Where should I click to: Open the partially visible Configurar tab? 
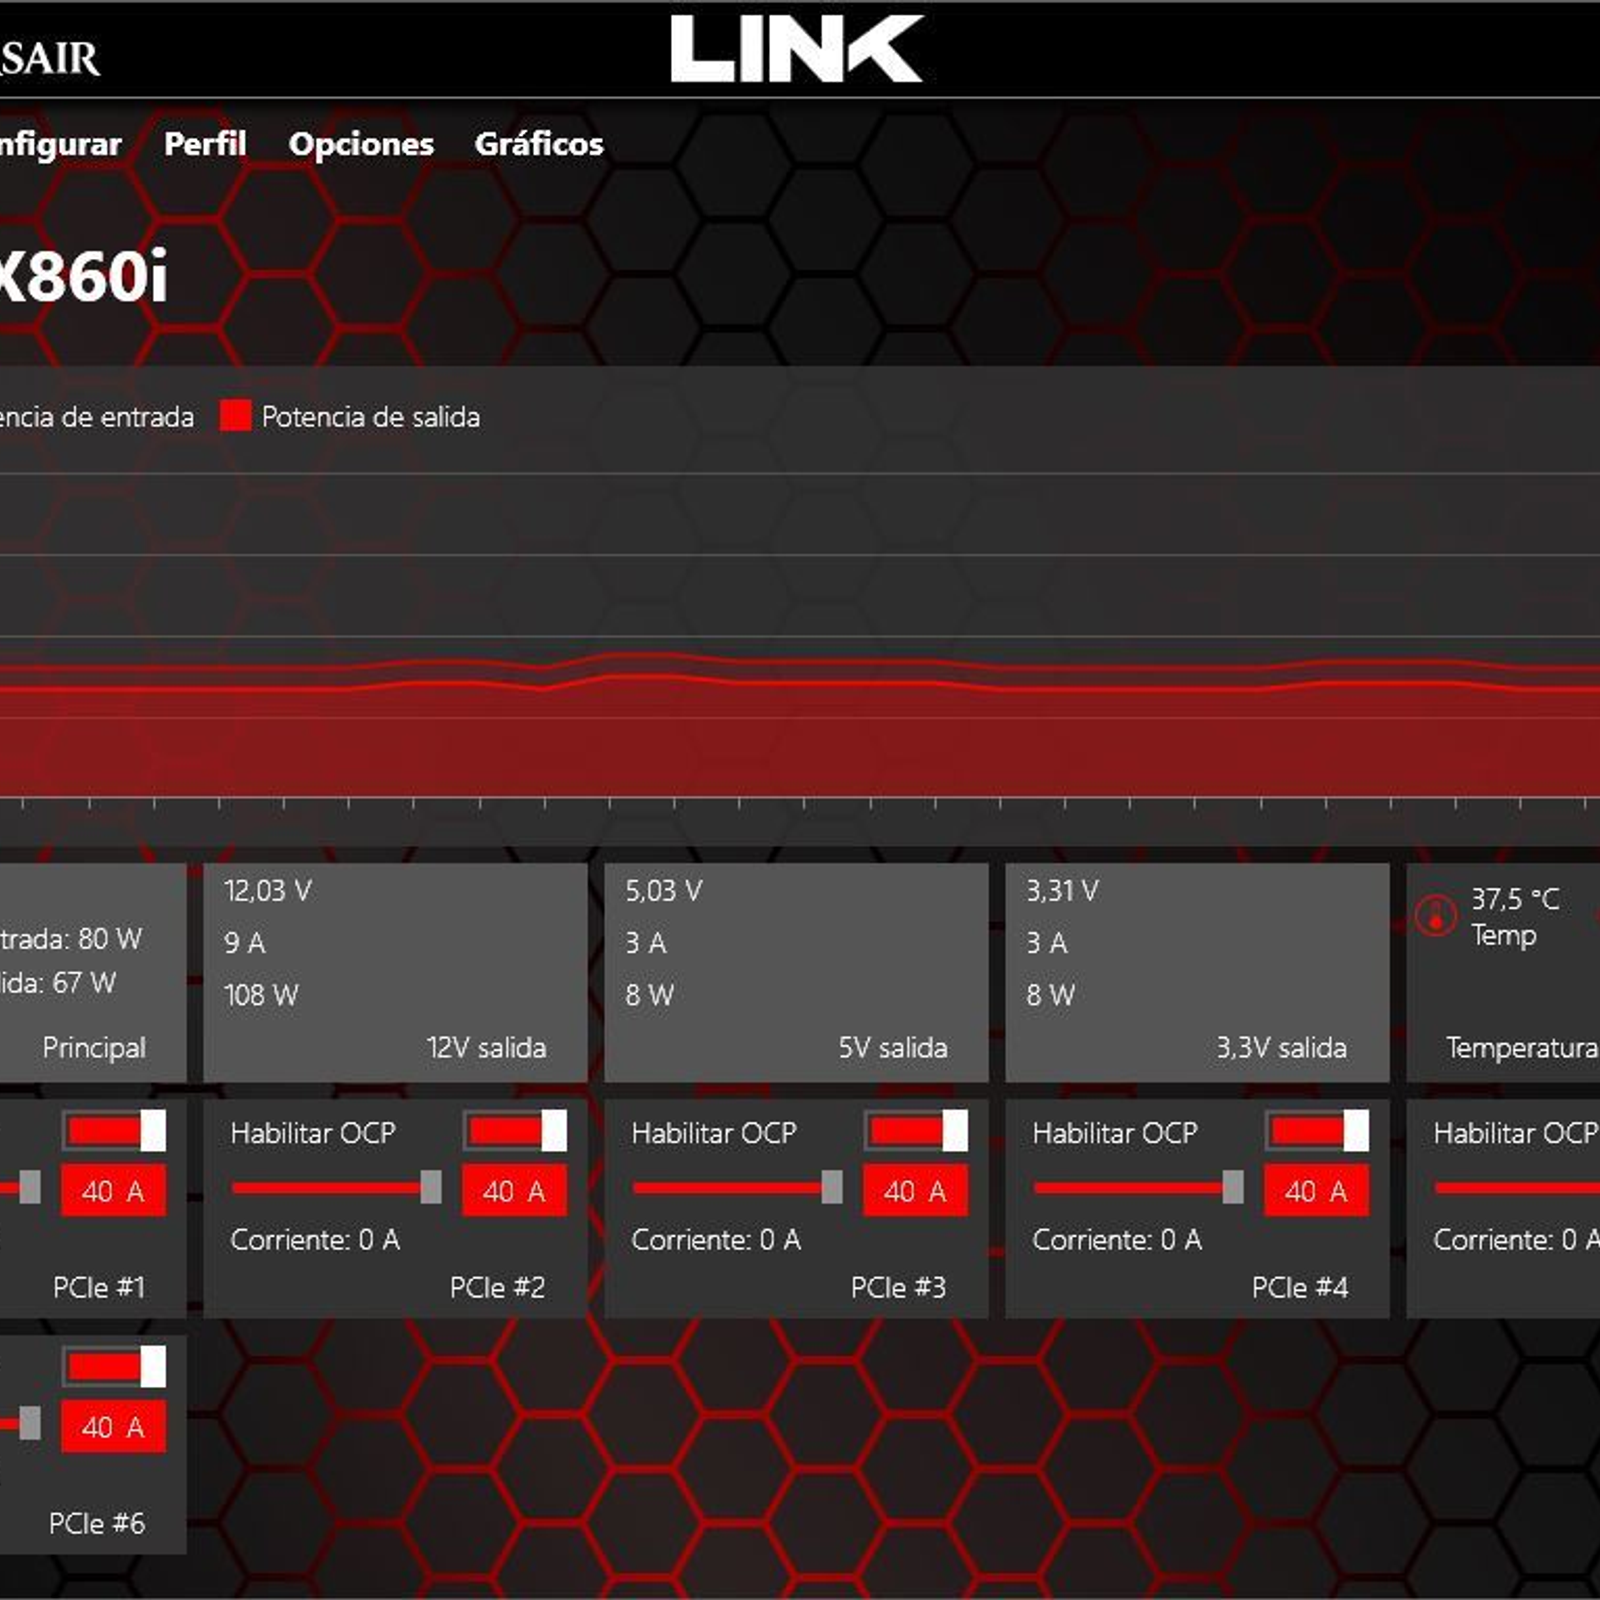(60, 144)
